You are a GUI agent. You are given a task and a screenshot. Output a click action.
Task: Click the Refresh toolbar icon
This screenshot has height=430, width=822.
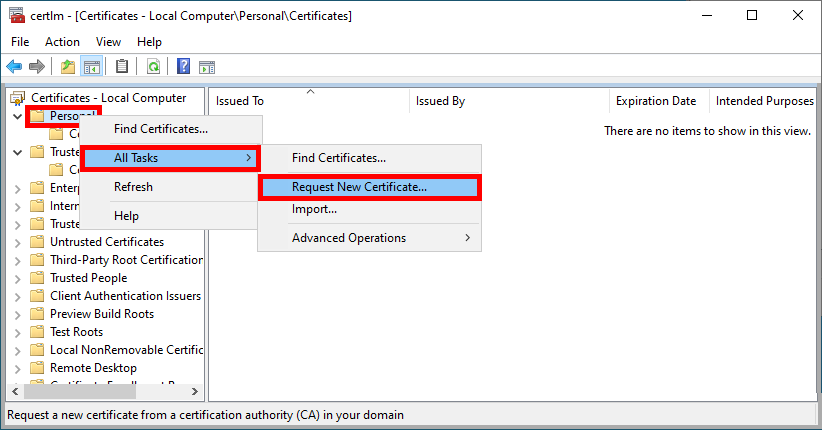[153, 67]
